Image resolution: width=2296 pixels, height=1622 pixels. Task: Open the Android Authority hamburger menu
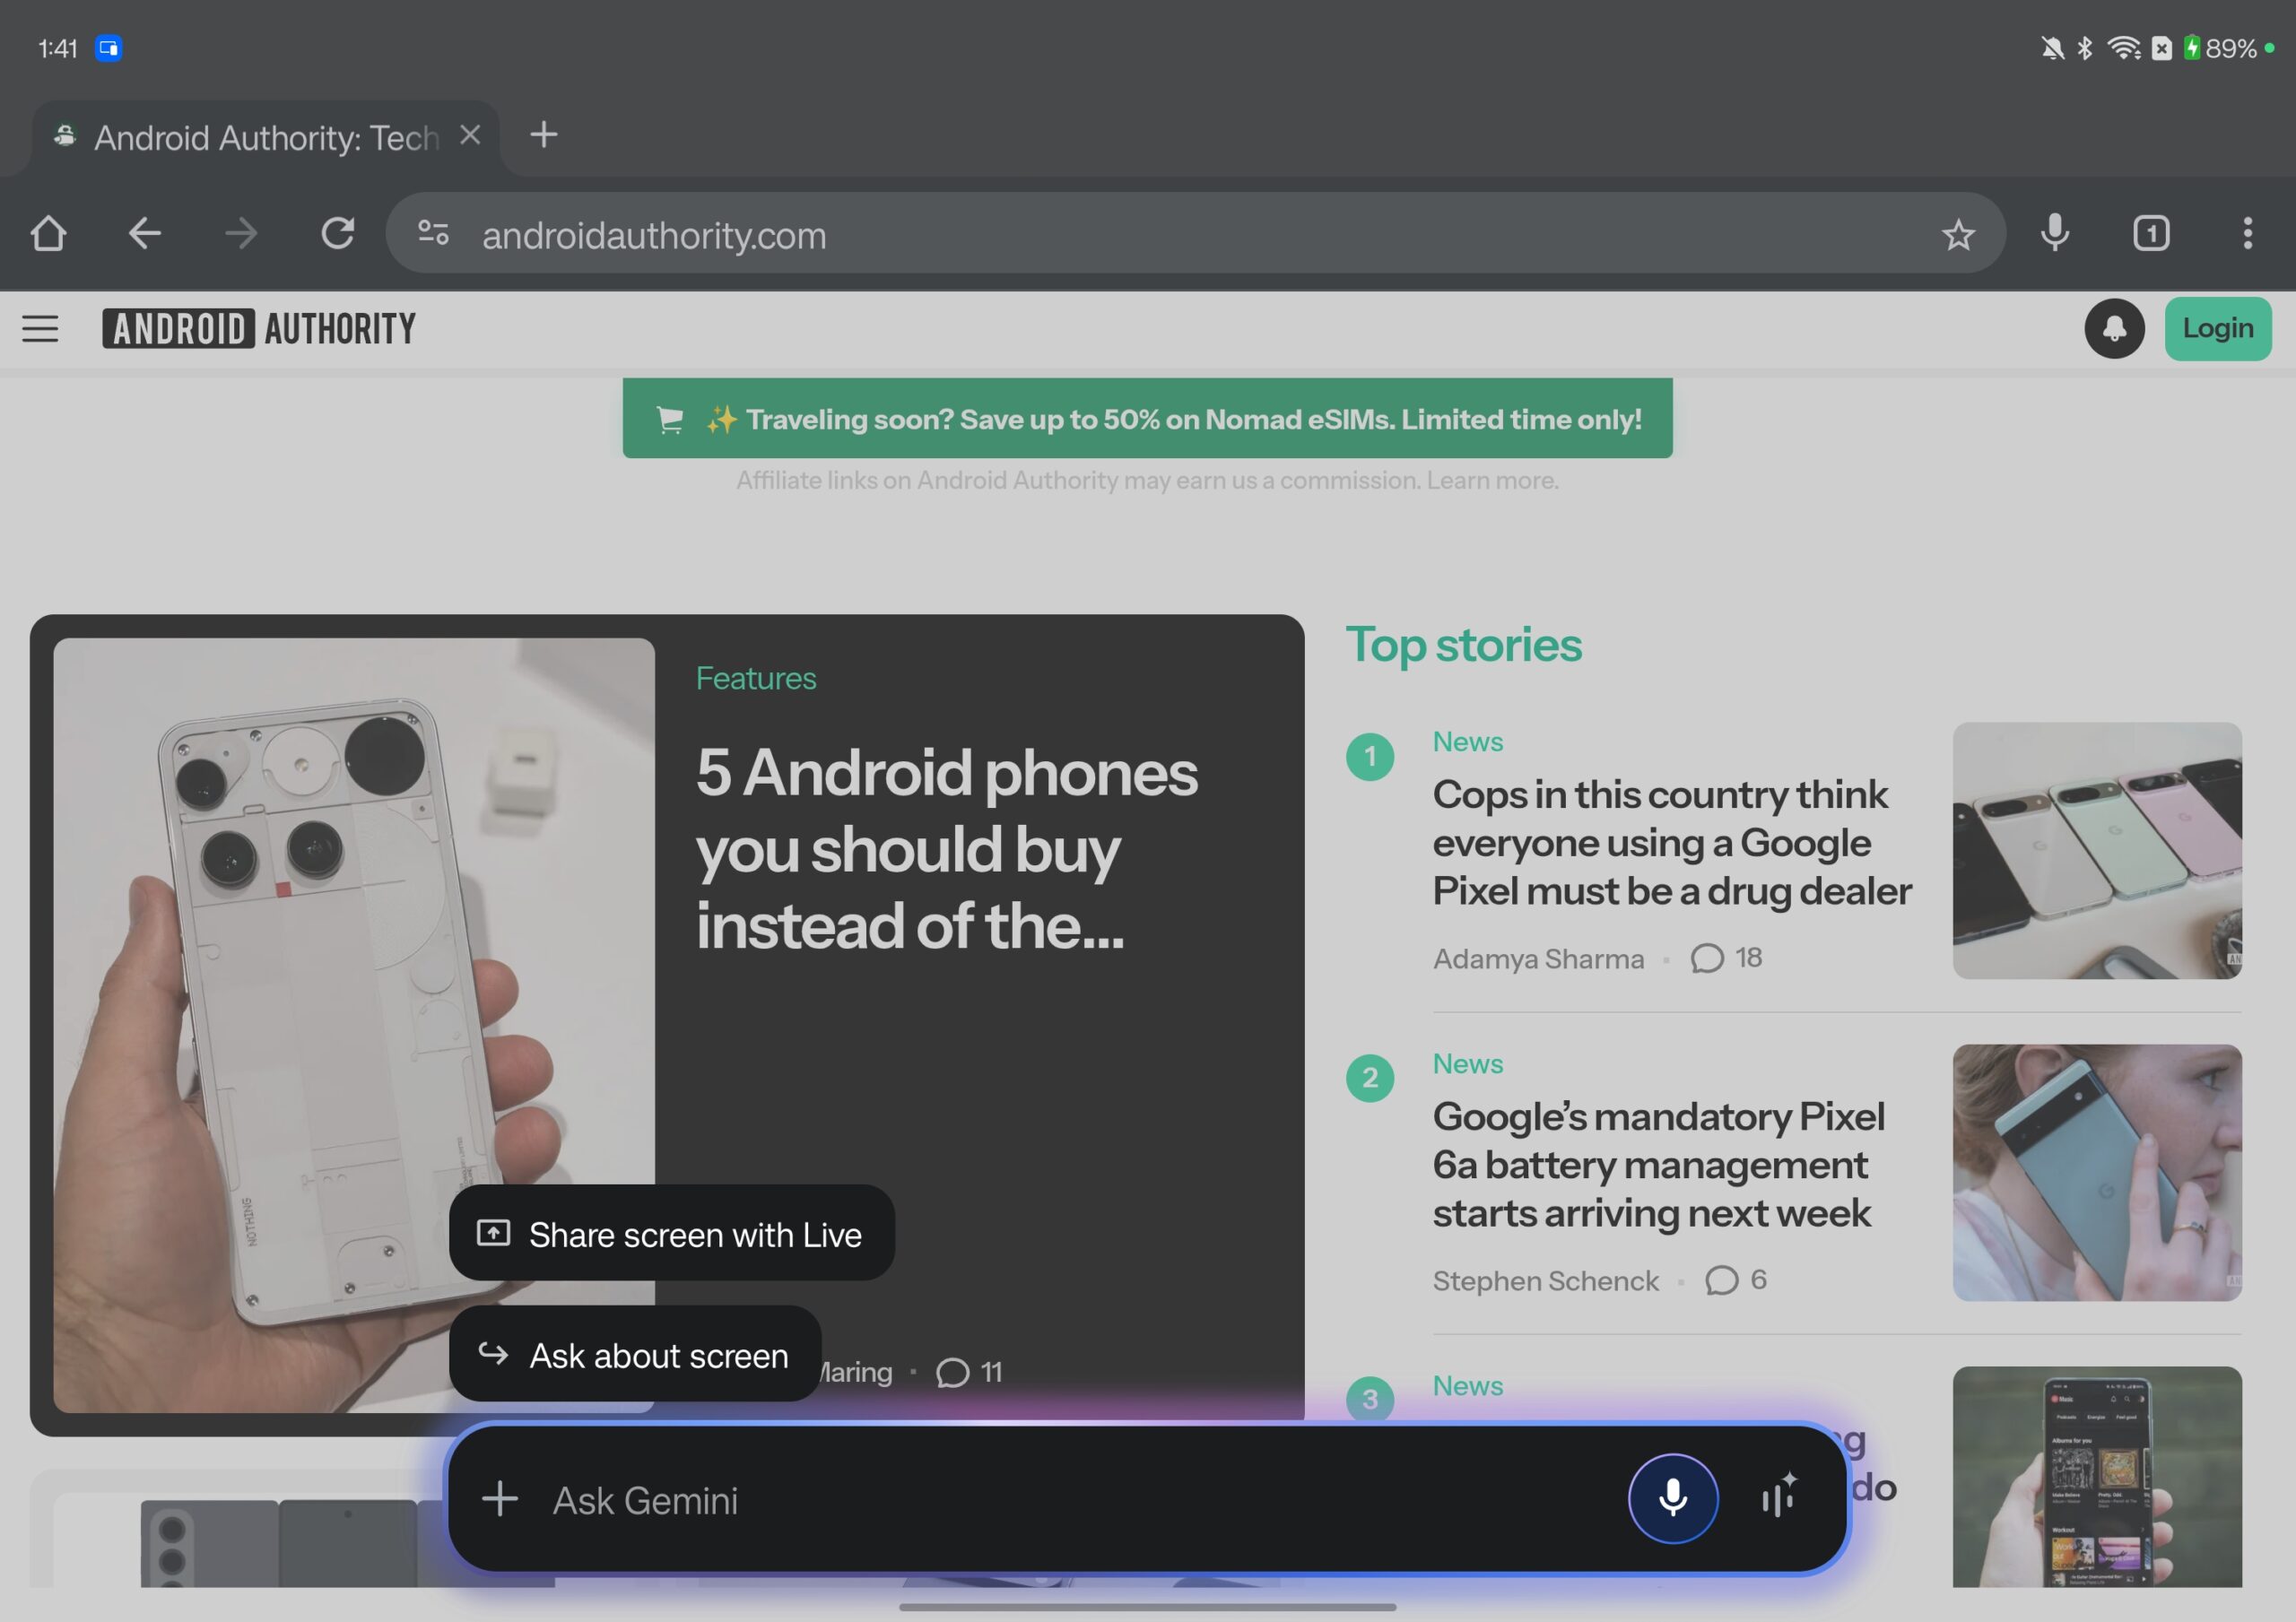pyautogui.click(x=40, y=329)
